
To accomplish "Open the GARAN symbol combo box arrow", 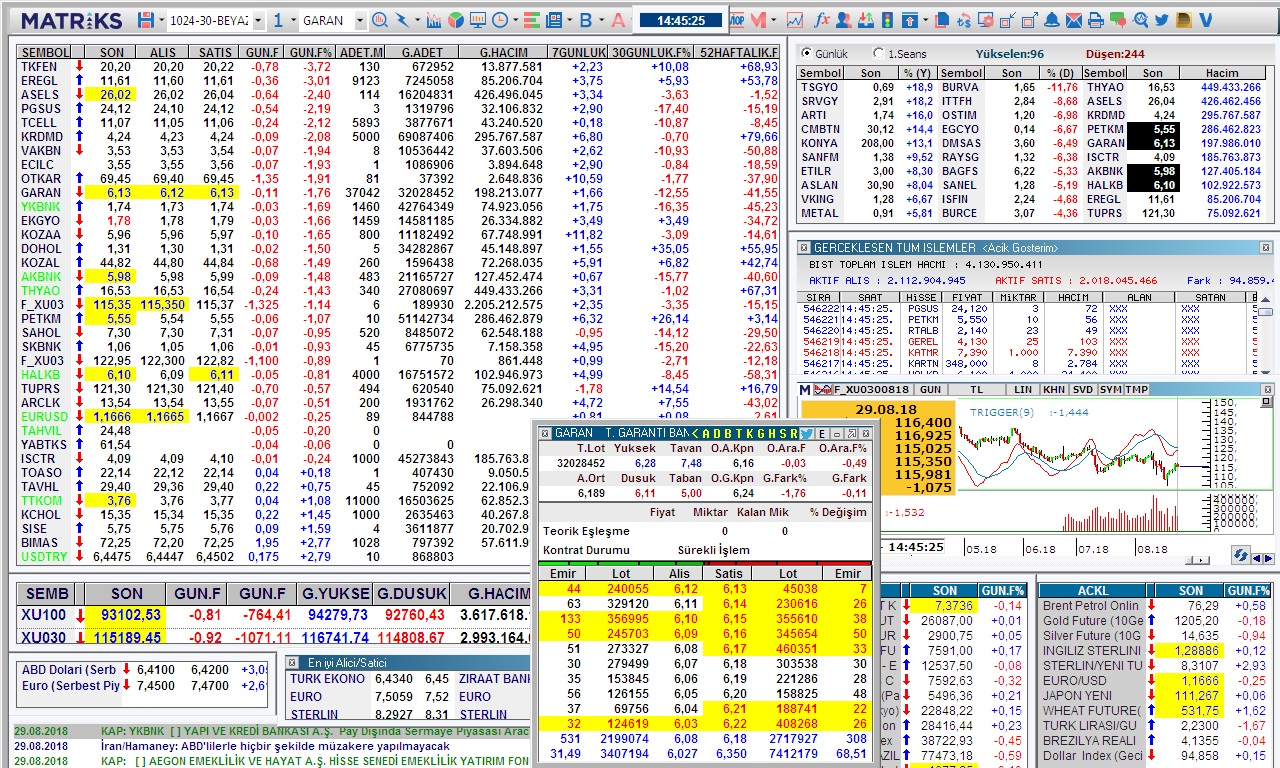I will click(360, 21).
